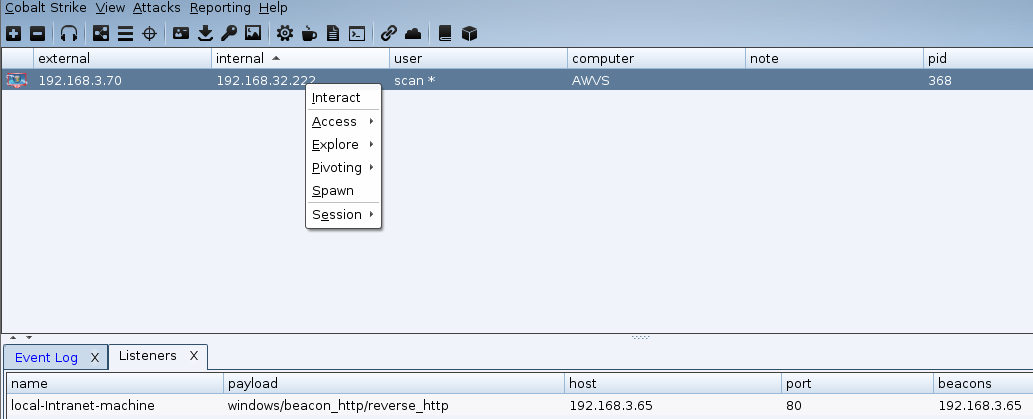This screenshot has width=1033, height=419.
Task: Sort sessions by the internal column header
Action: (x=300, y=58)
